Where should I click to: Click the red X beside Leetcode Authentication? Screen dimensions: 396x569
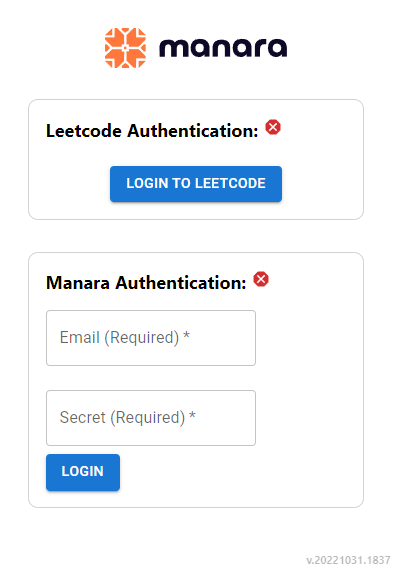coord(273,127)
